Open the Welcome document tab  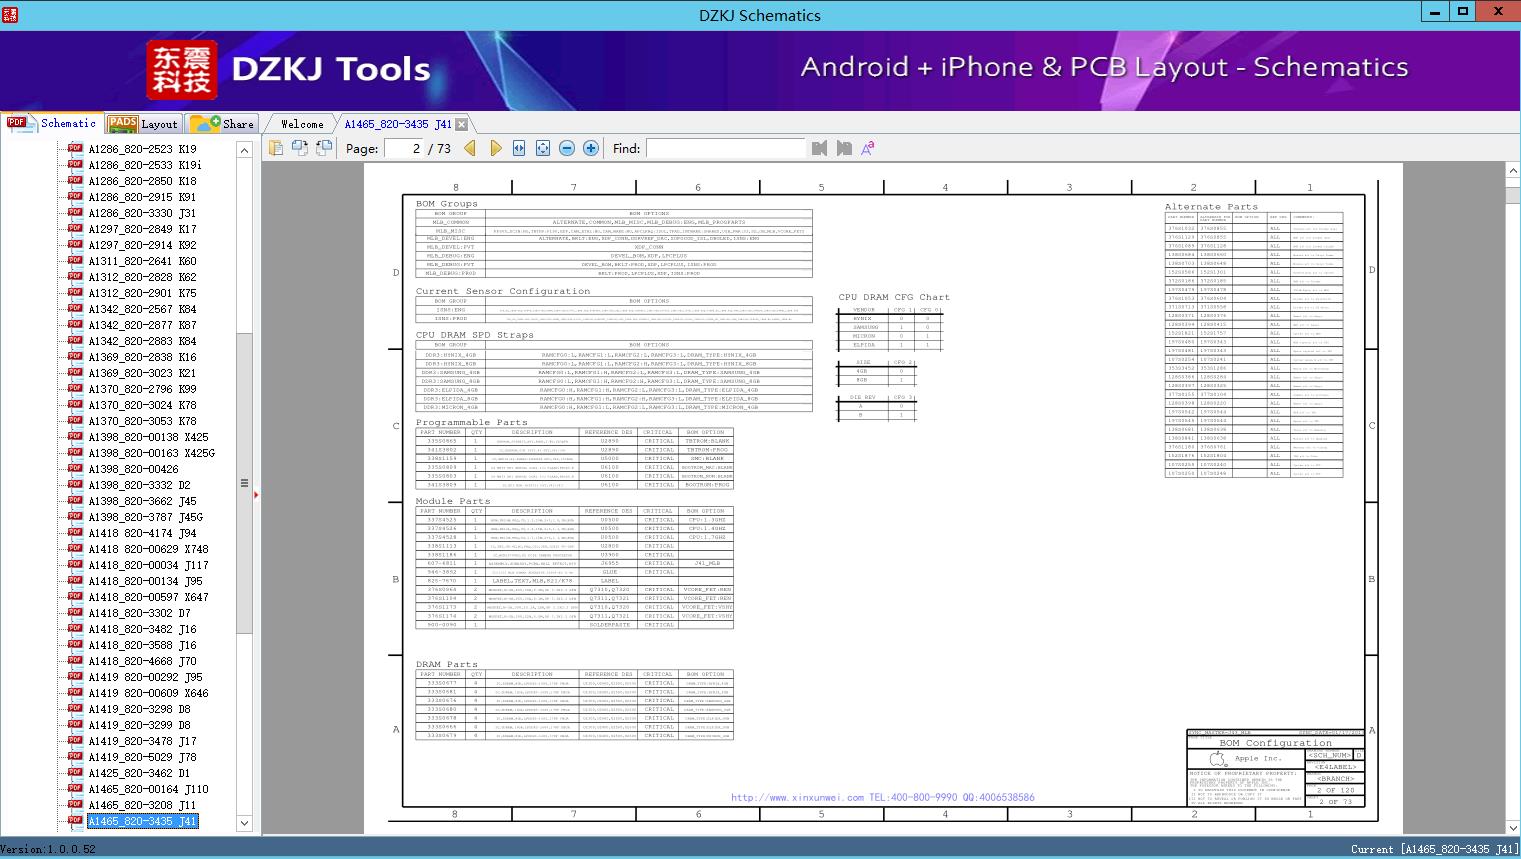tap(301, 124)
